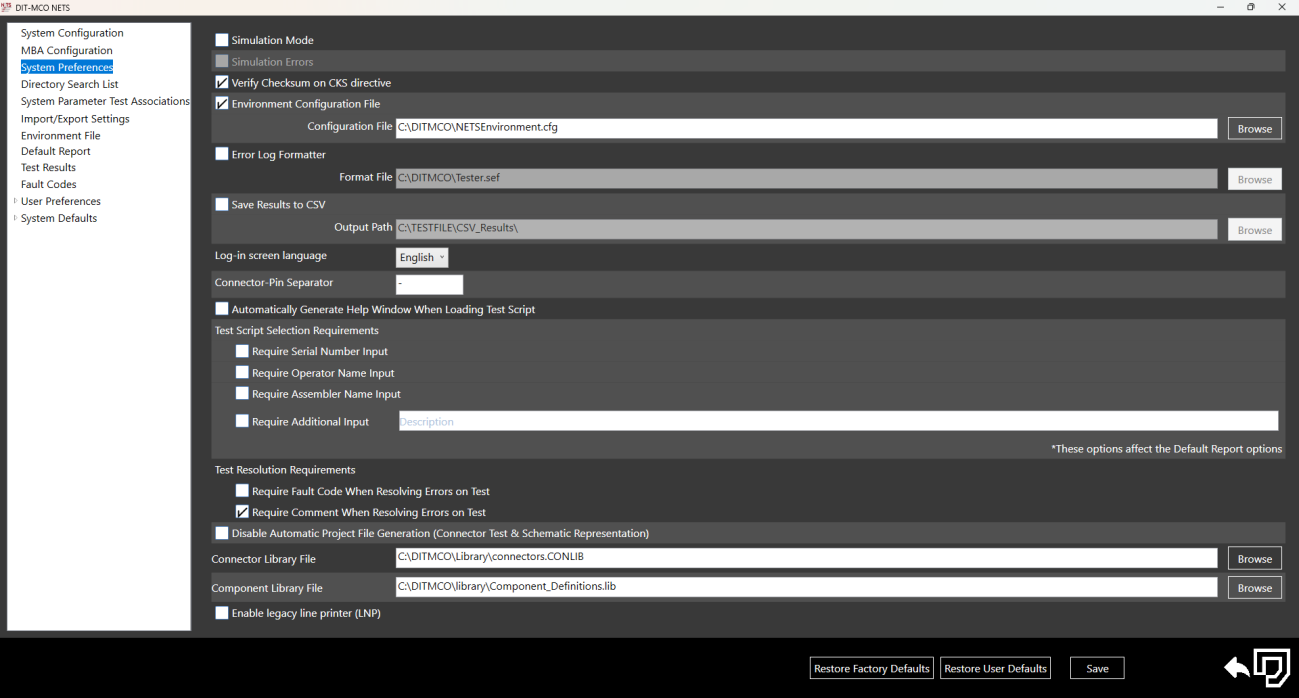Screen dimensions: 1299x698
Task: Open Directory Search List
Action: [70, 84]
